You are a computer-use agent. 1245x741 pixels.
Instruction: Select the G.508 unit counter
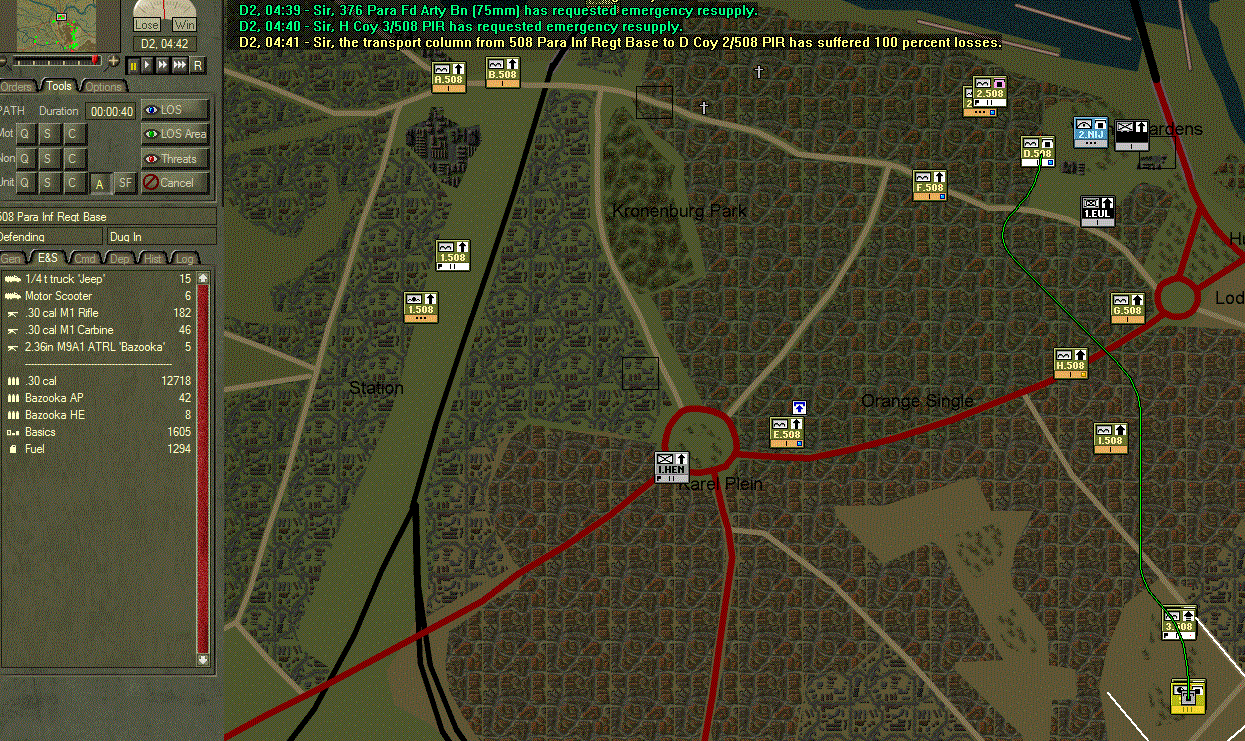click(1128, 308)
